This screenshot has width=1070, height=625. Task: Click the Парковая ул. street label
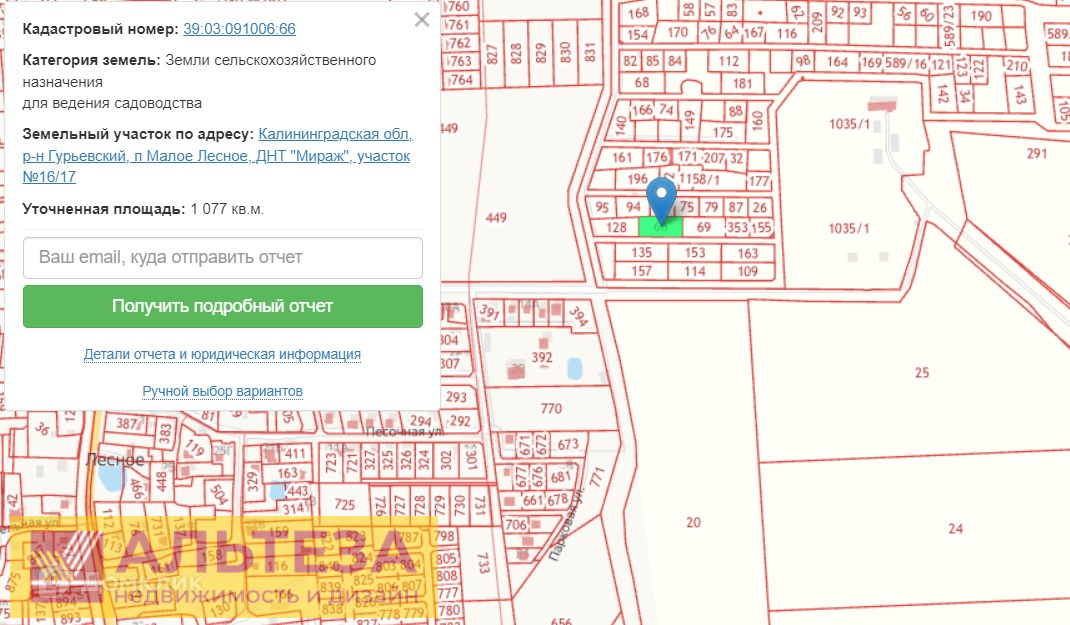coord(568,523)
